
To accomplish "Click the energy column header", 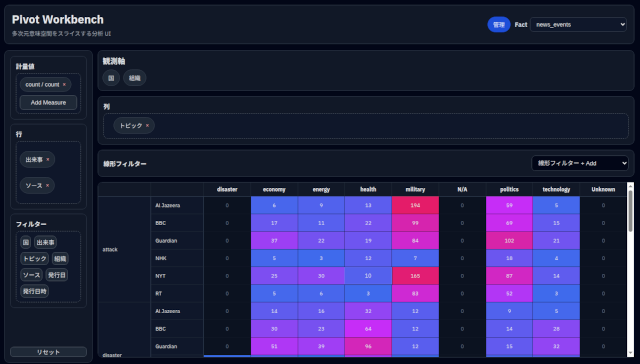I will 321,189.
